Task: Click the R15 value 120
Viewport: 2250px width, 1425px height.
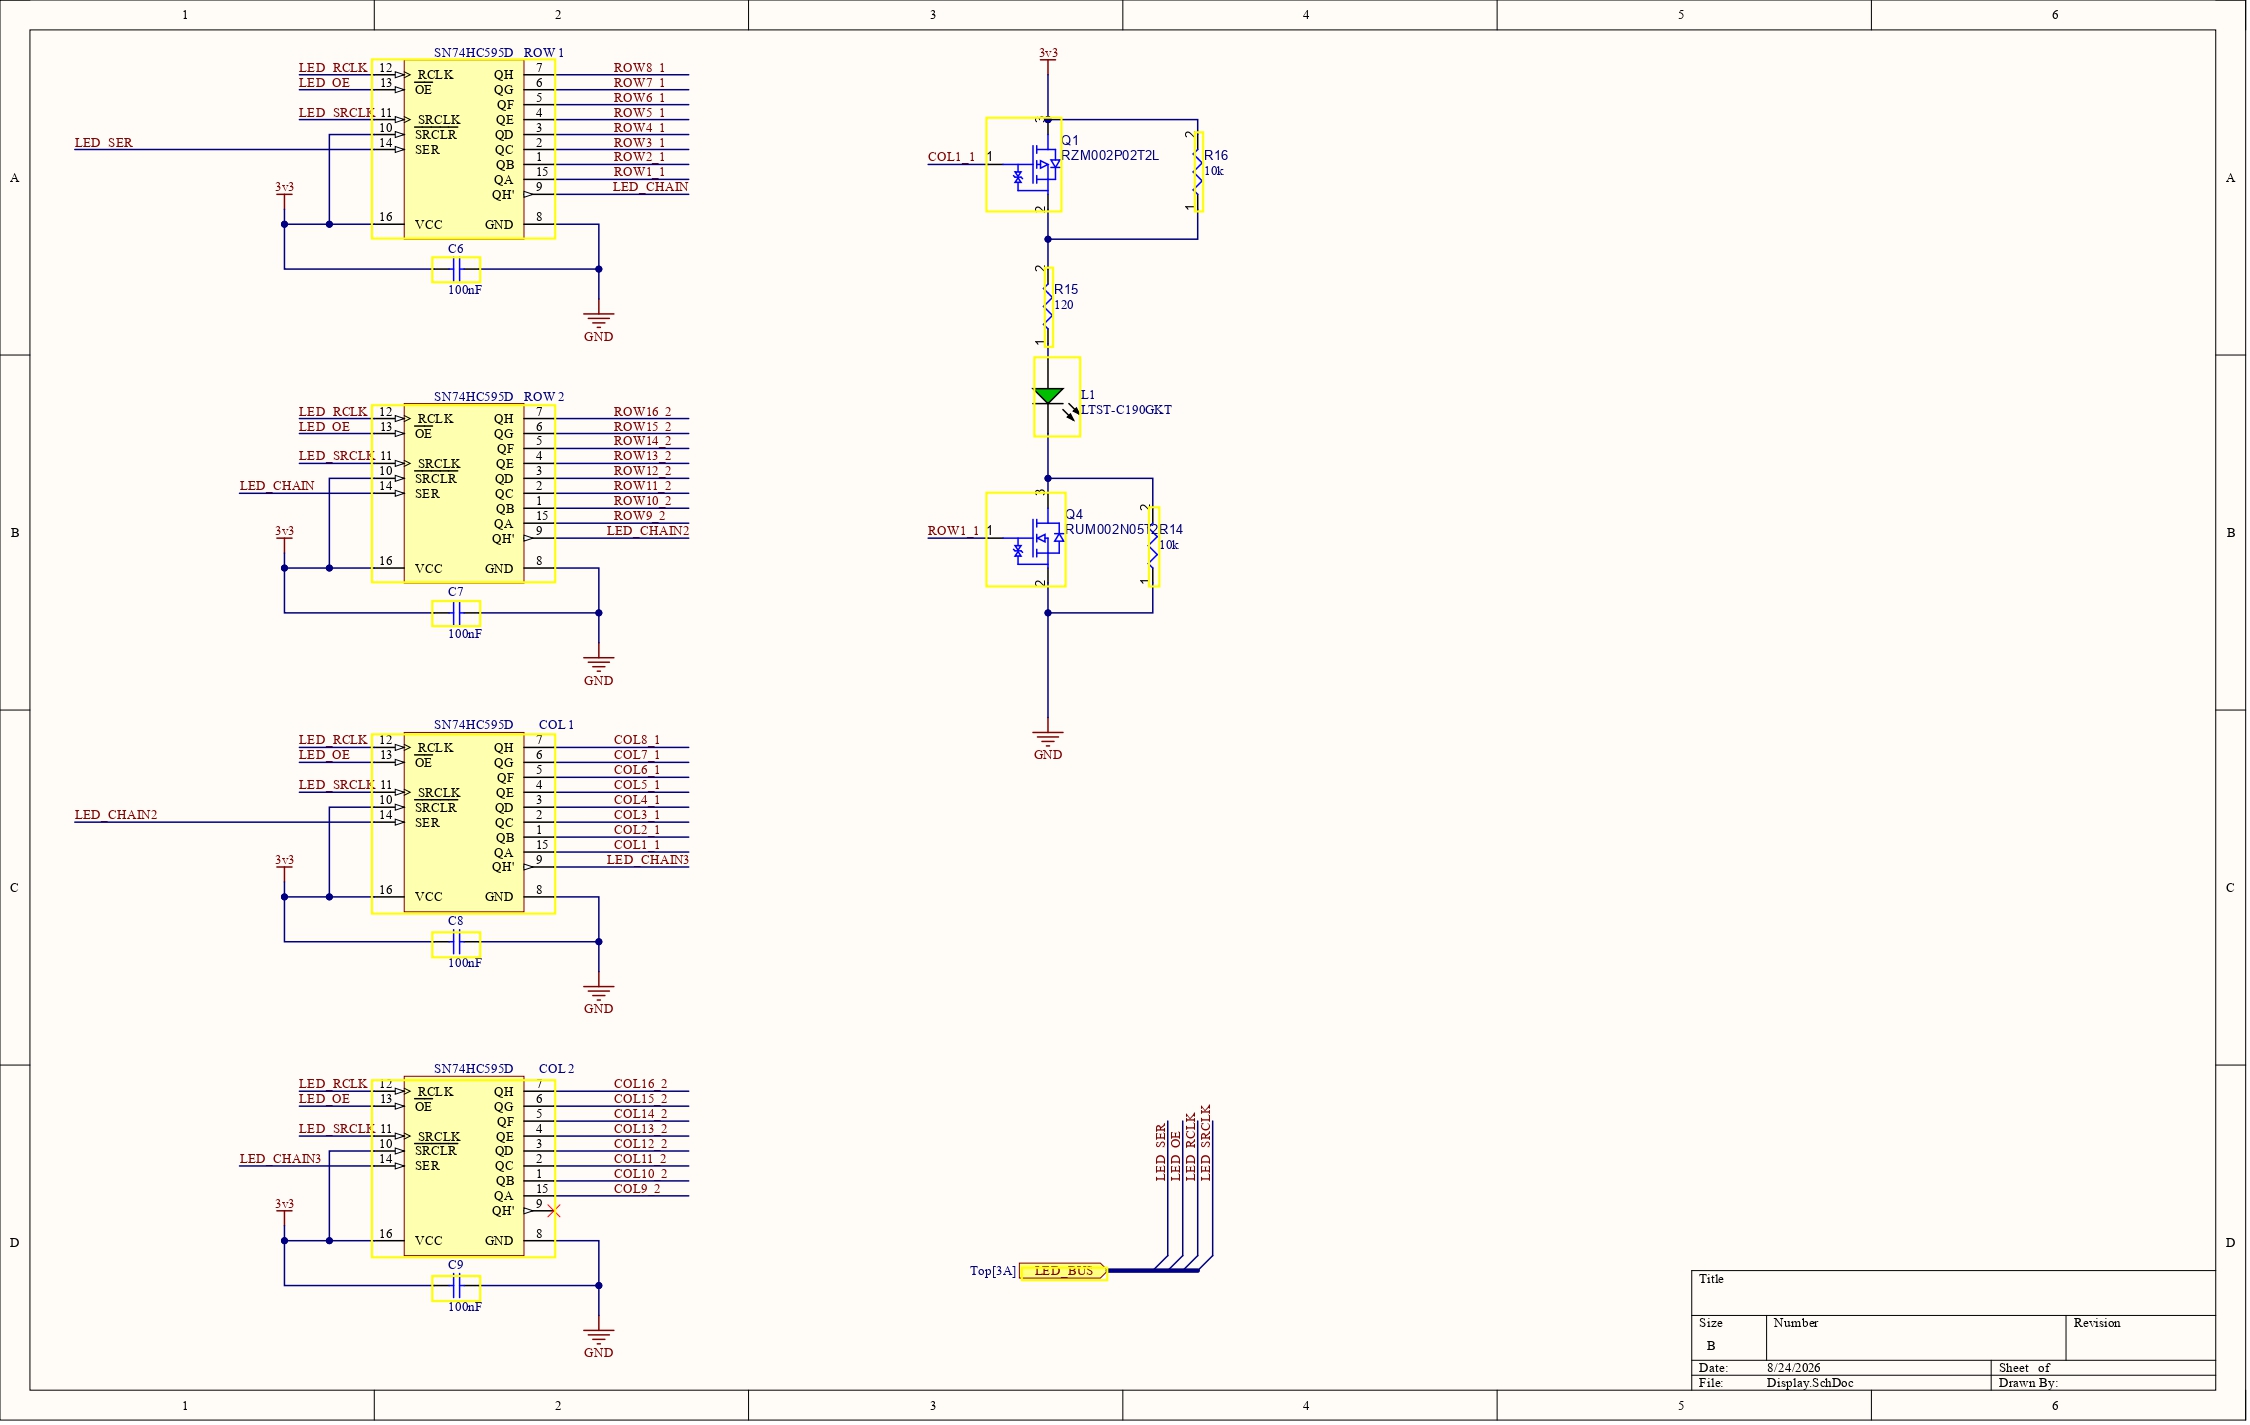Action: [x=1063, y=305]
